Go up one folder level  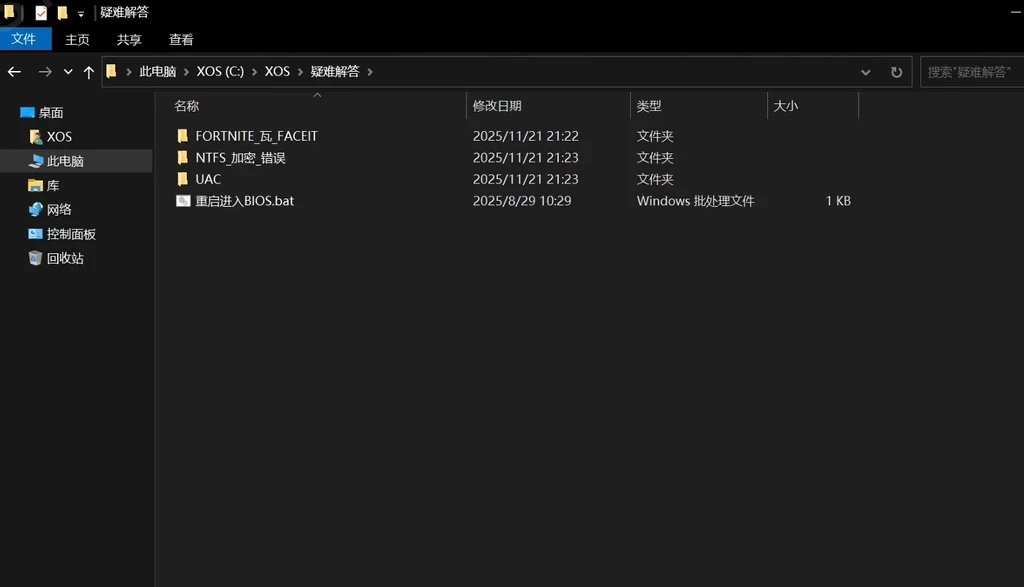pos(88,72)
